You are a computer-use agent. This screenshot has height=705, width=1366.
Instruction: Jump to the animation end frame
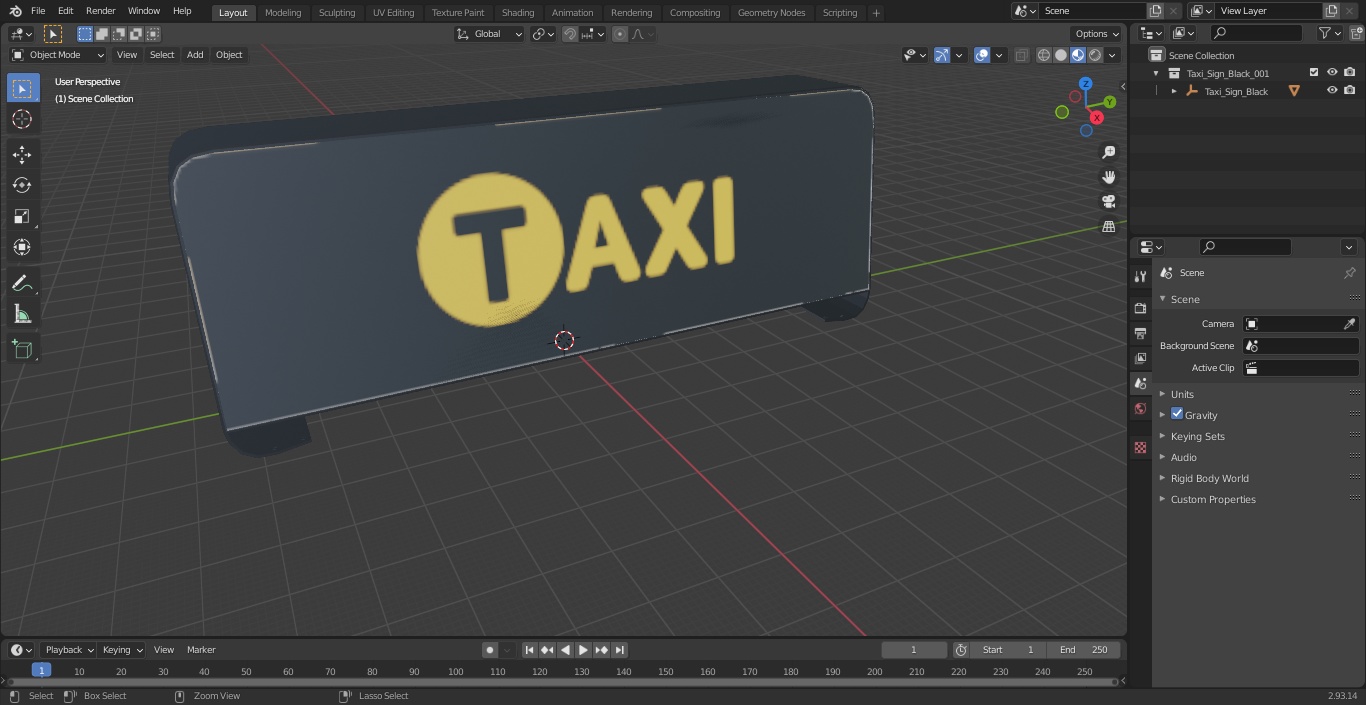(x=620, y=650)
